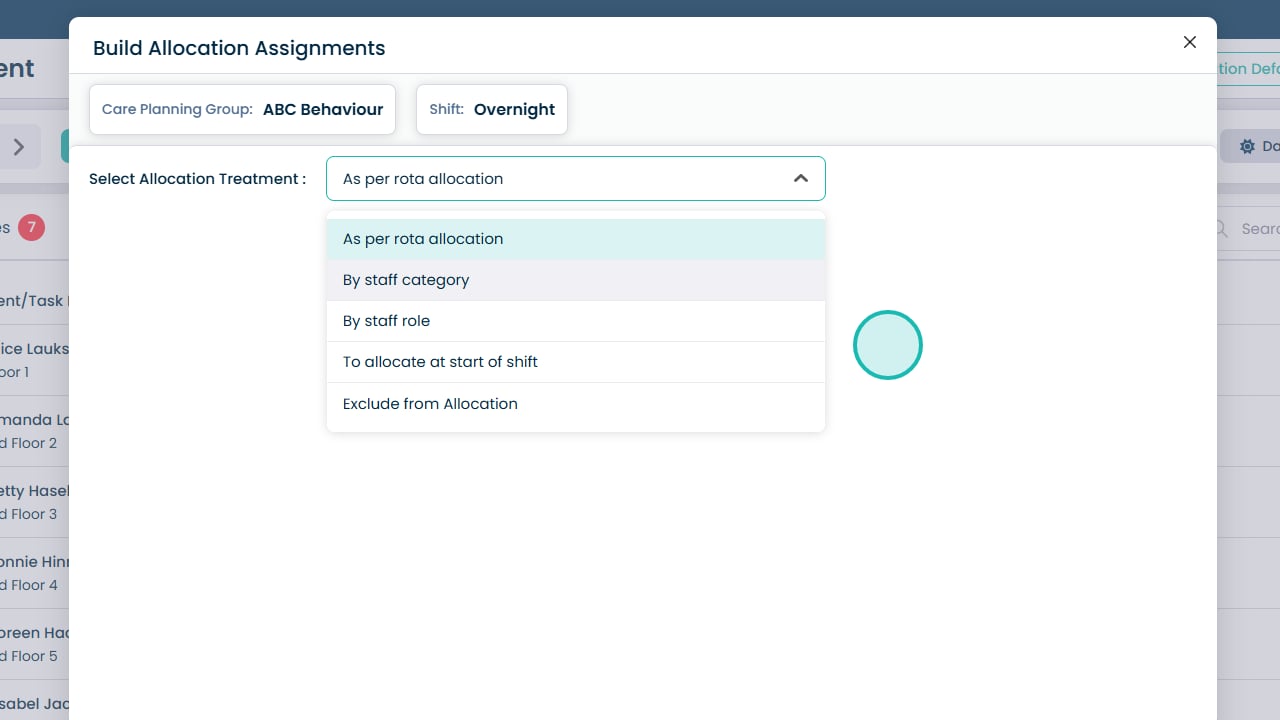Click the red badge showing 7
Screen dimensions: 1280x720
coord(31,228)
